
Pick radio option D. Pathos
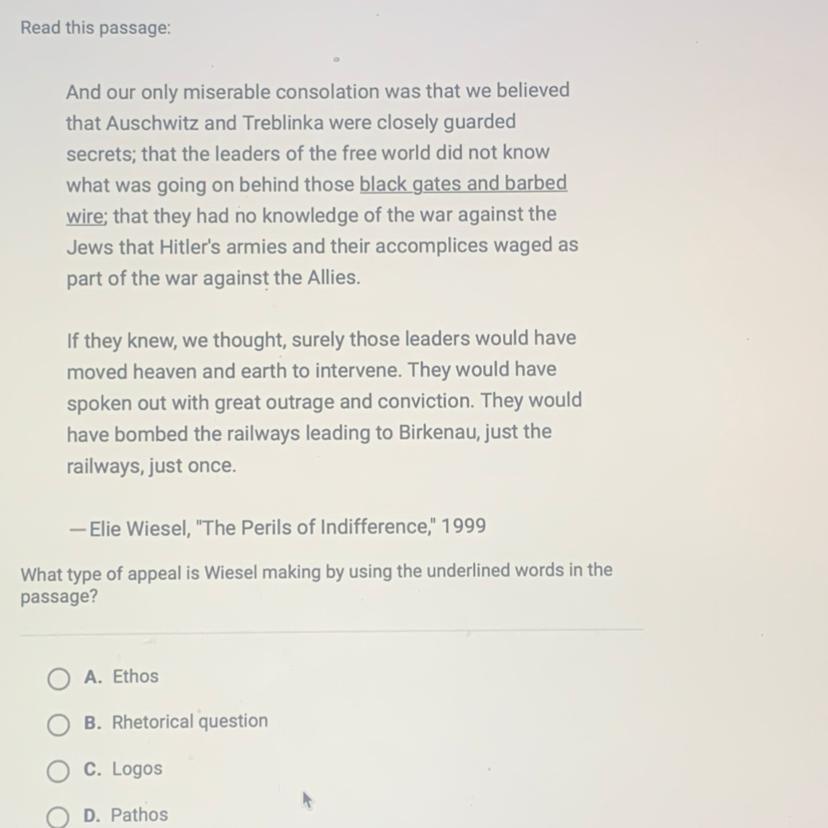57,816
